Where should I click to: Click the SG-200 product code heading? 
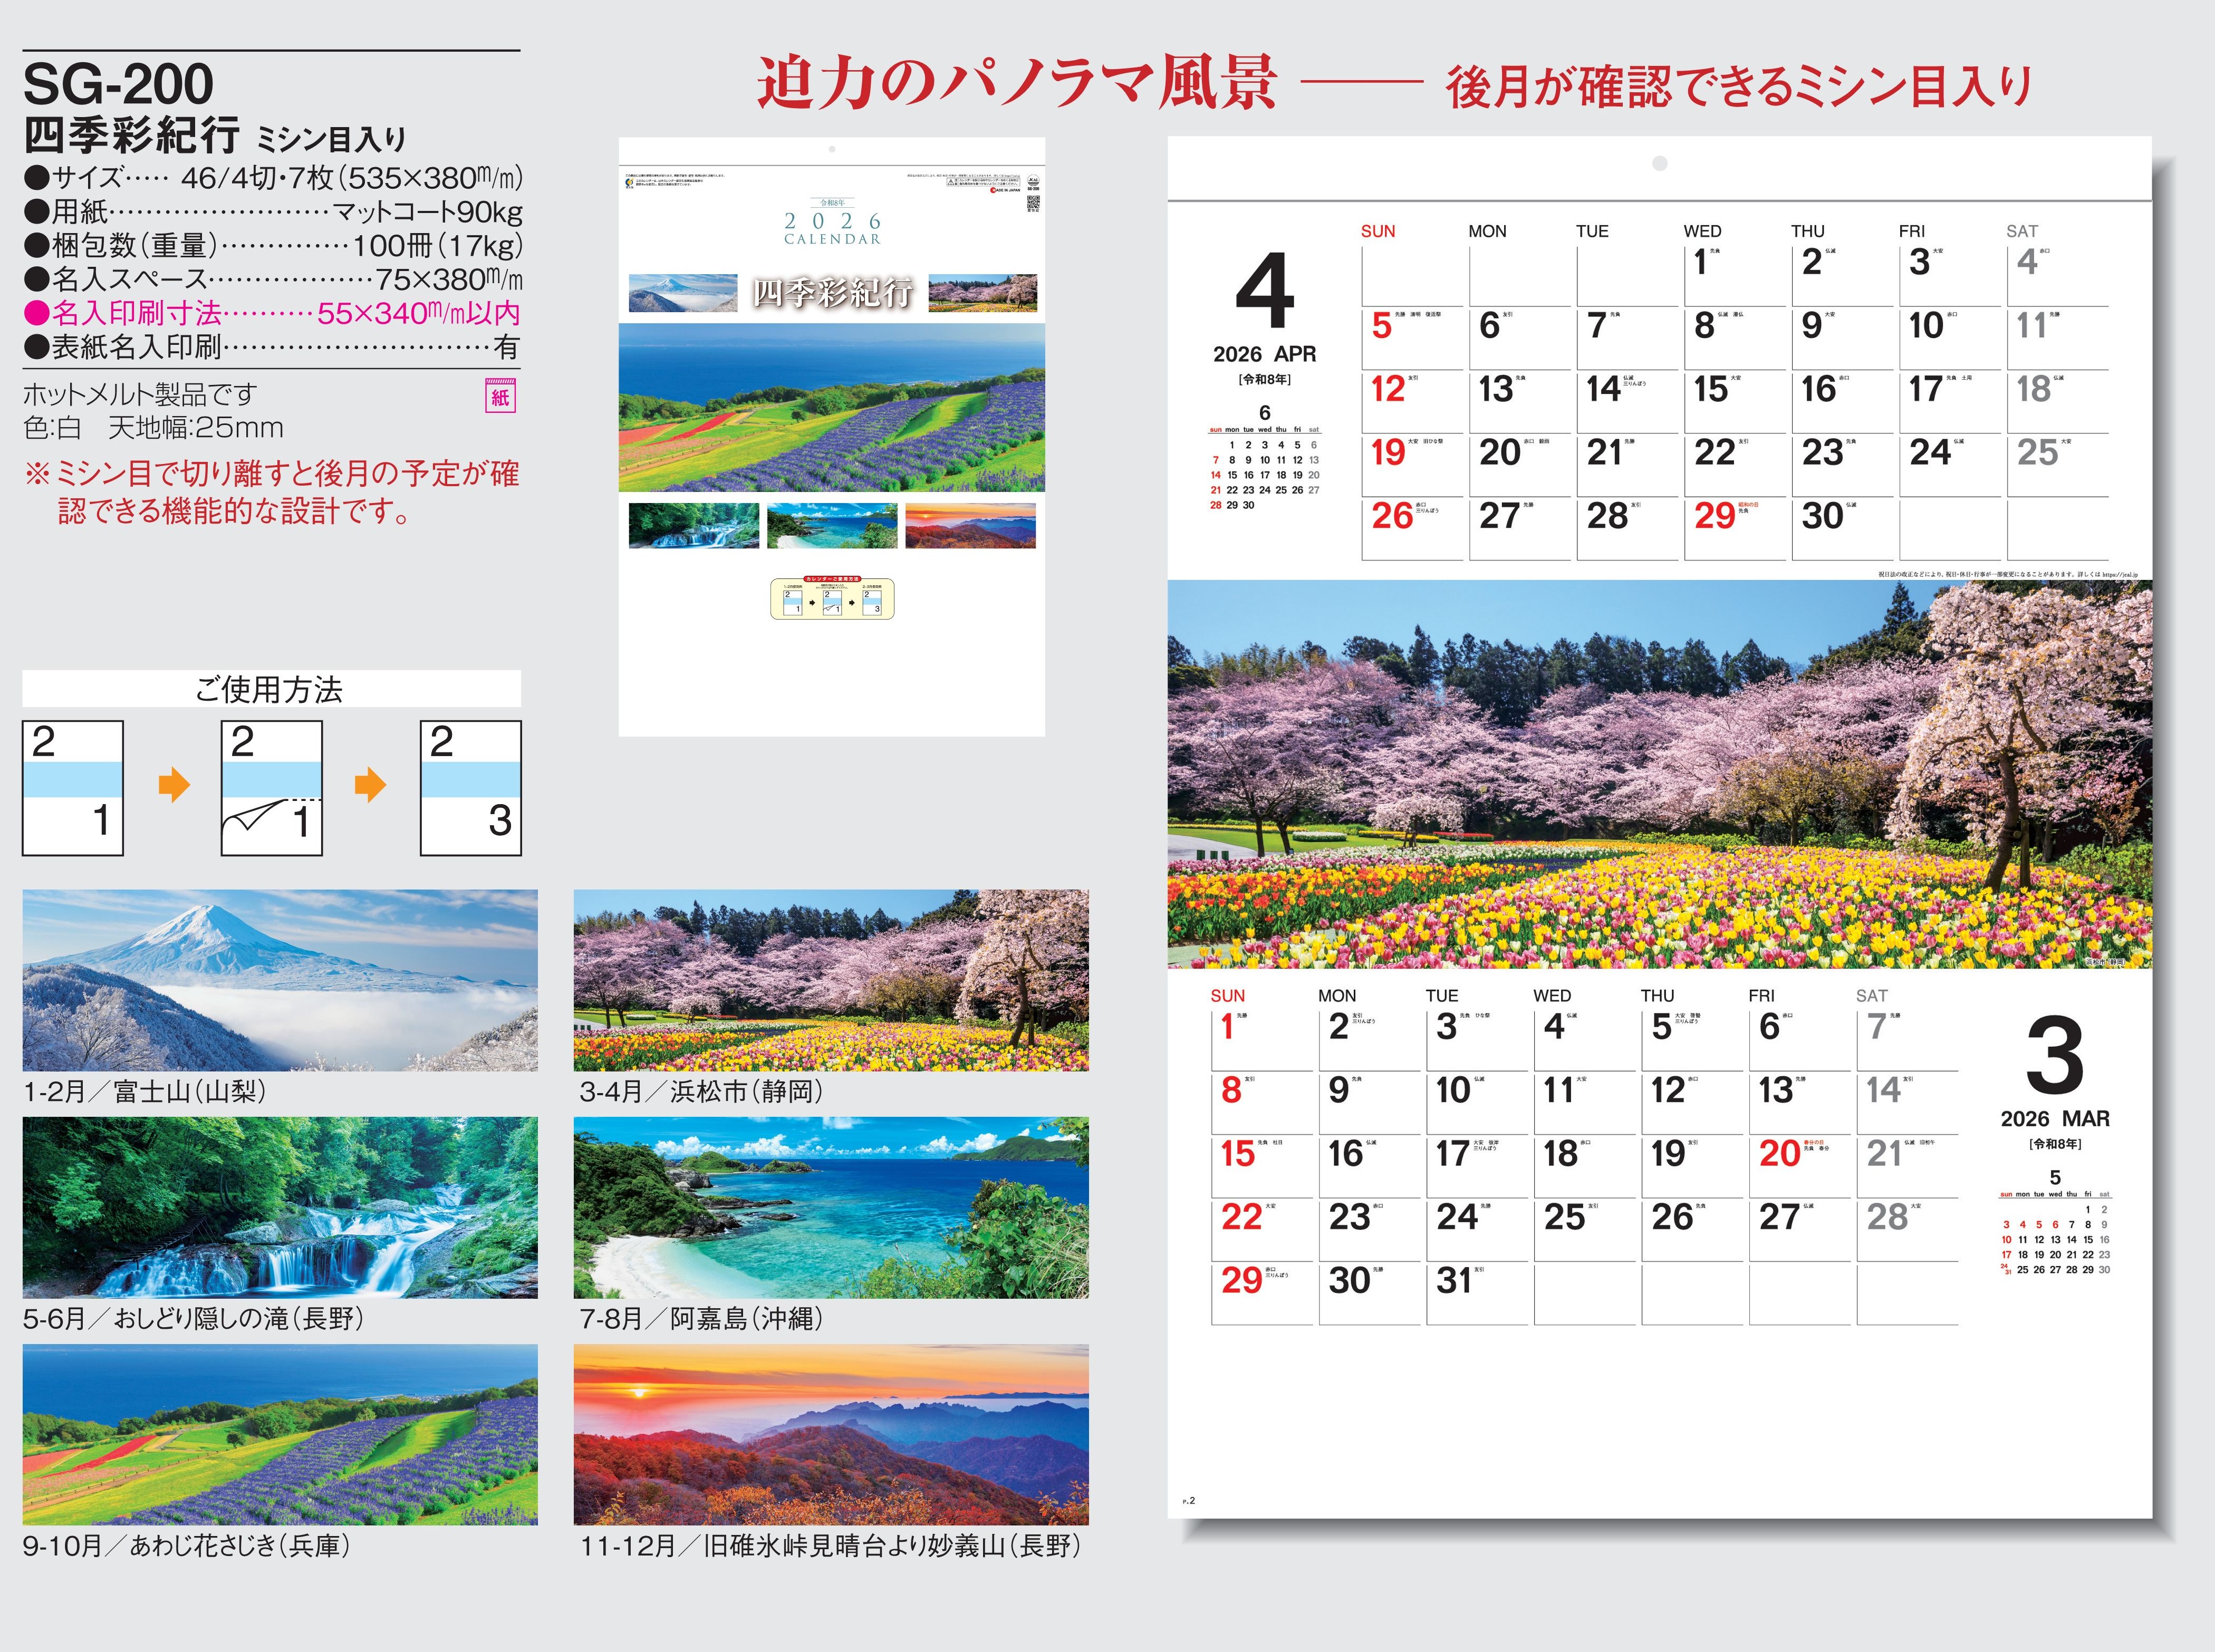point(118,84)
